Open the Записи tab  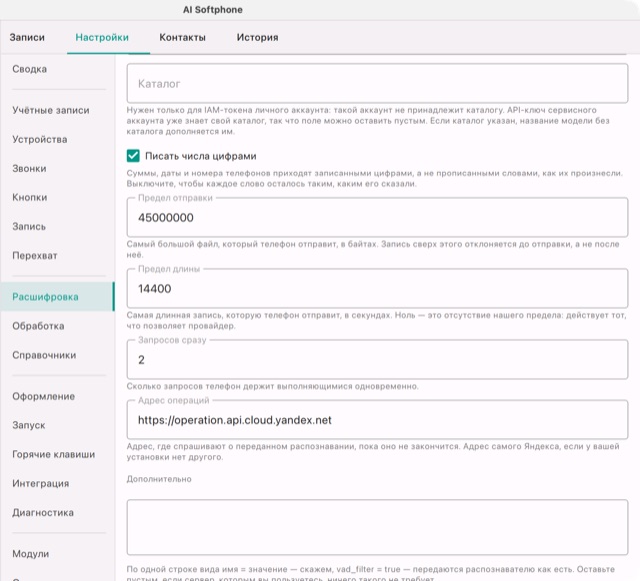click(27, 37)
